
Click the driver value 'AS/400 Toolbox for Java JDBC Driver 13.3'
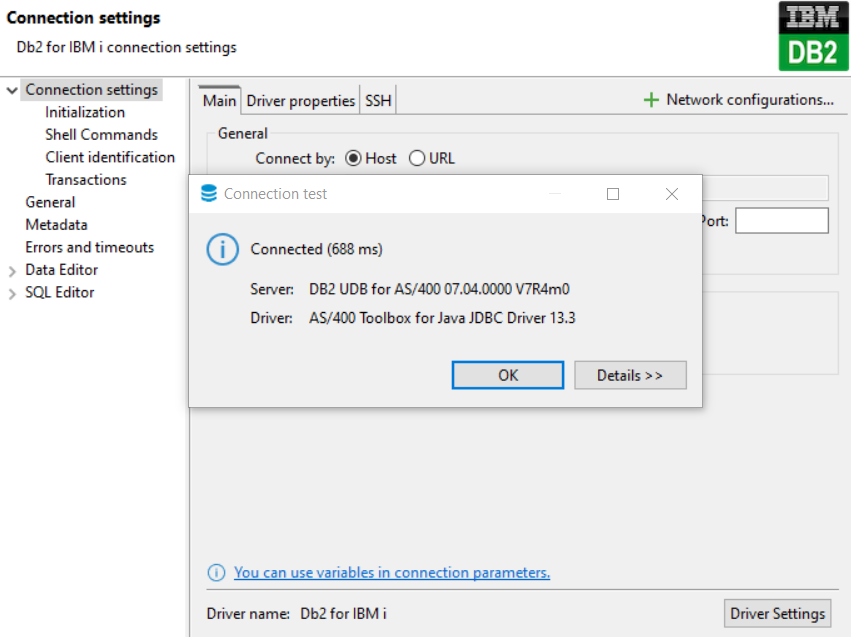pyautogui.click(x=442, y=318)
